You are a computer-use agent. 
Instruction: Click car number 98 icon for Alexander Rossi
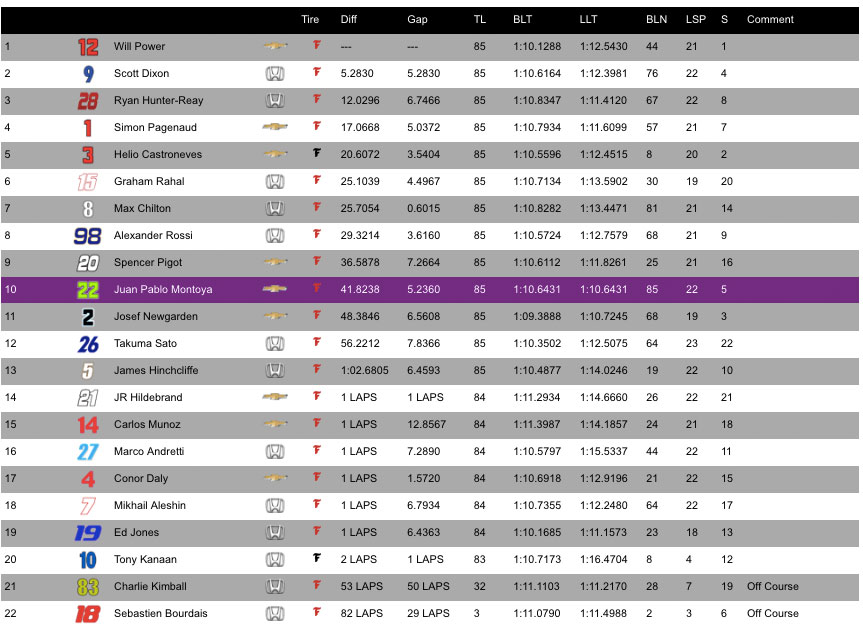(88, 236)
